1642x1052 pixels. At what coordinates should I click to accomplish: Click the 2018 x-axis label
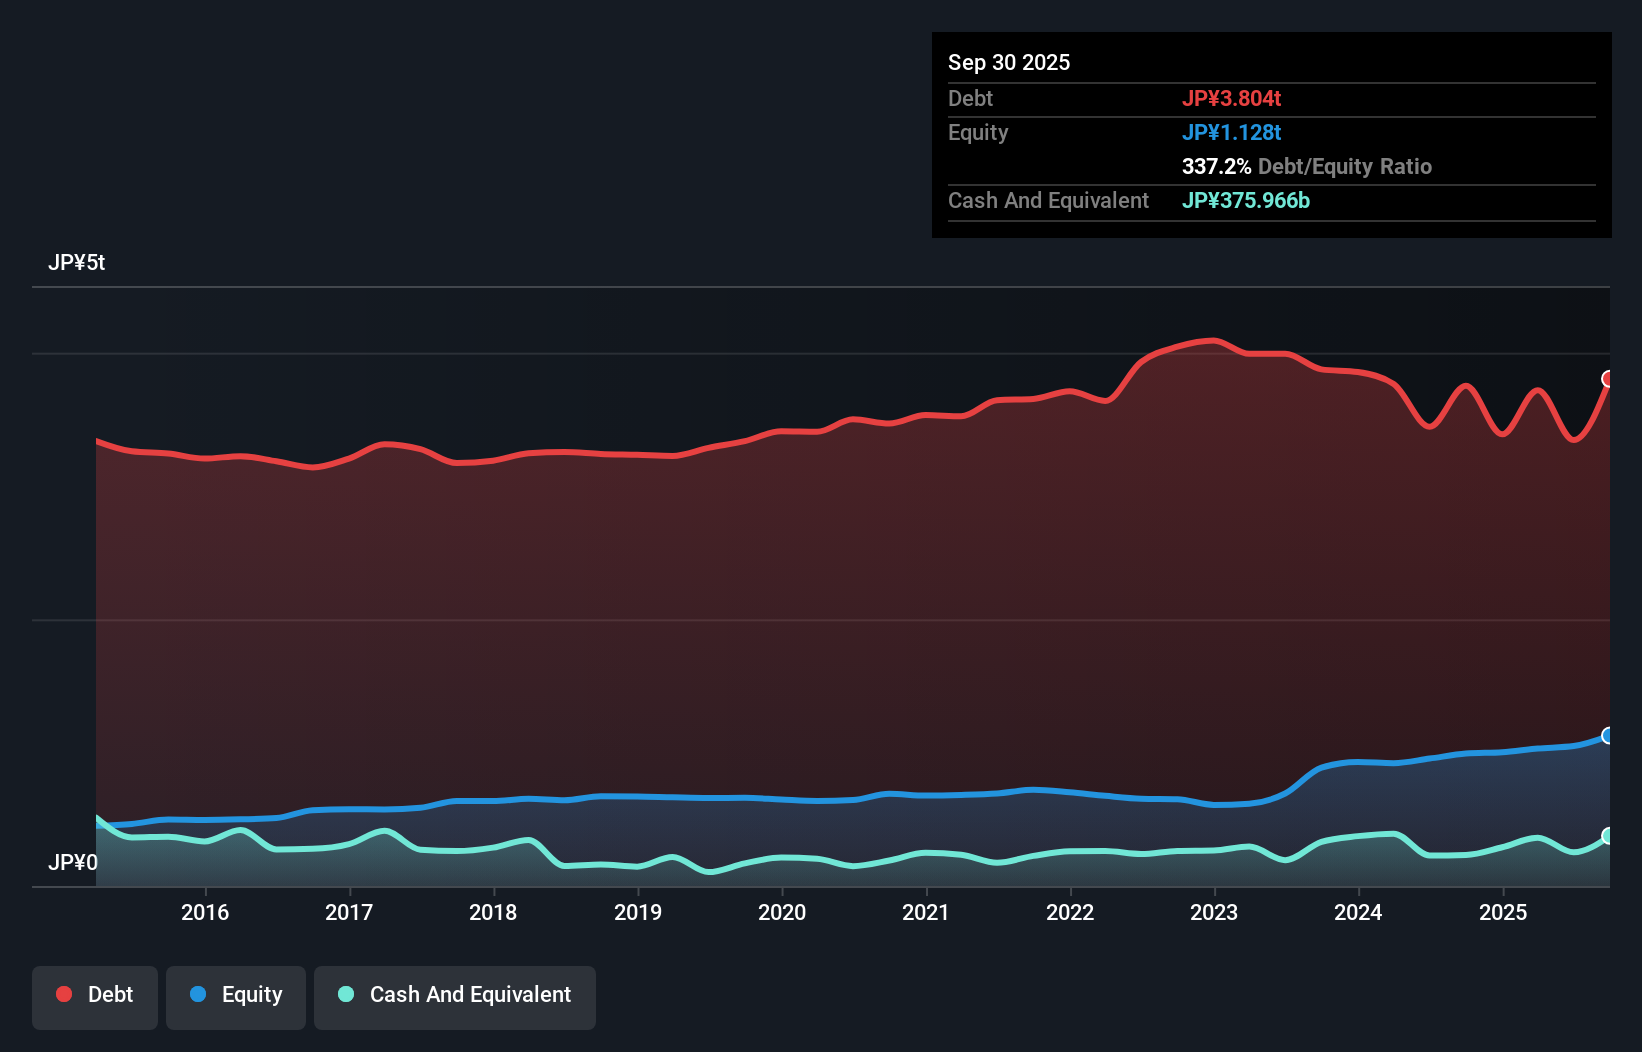pyautogui.click(x=493, y=912)
